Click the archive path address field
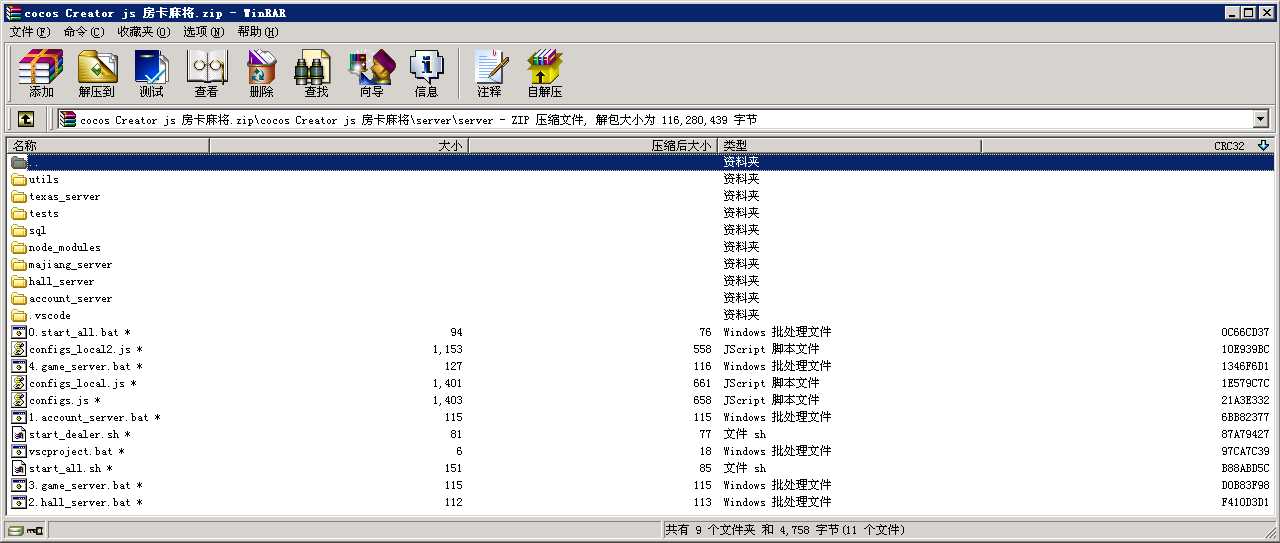Screen dimensions: 1280x543 pos(655,120)
